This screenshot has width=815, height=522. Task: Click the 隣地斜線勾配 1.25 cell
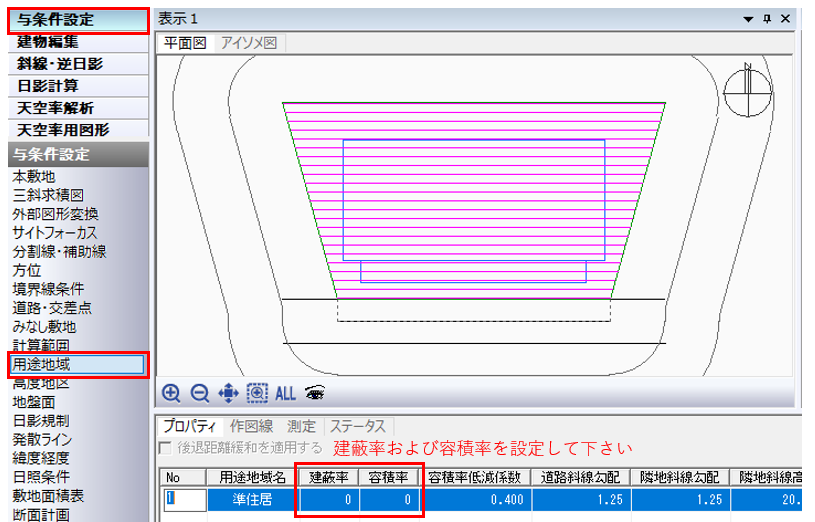click(680, 500)
